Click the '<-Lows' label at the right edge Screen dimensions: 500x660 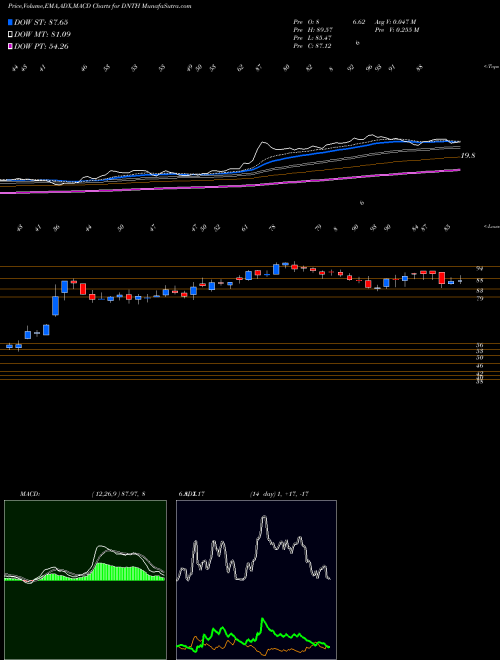tap(491, 226)
